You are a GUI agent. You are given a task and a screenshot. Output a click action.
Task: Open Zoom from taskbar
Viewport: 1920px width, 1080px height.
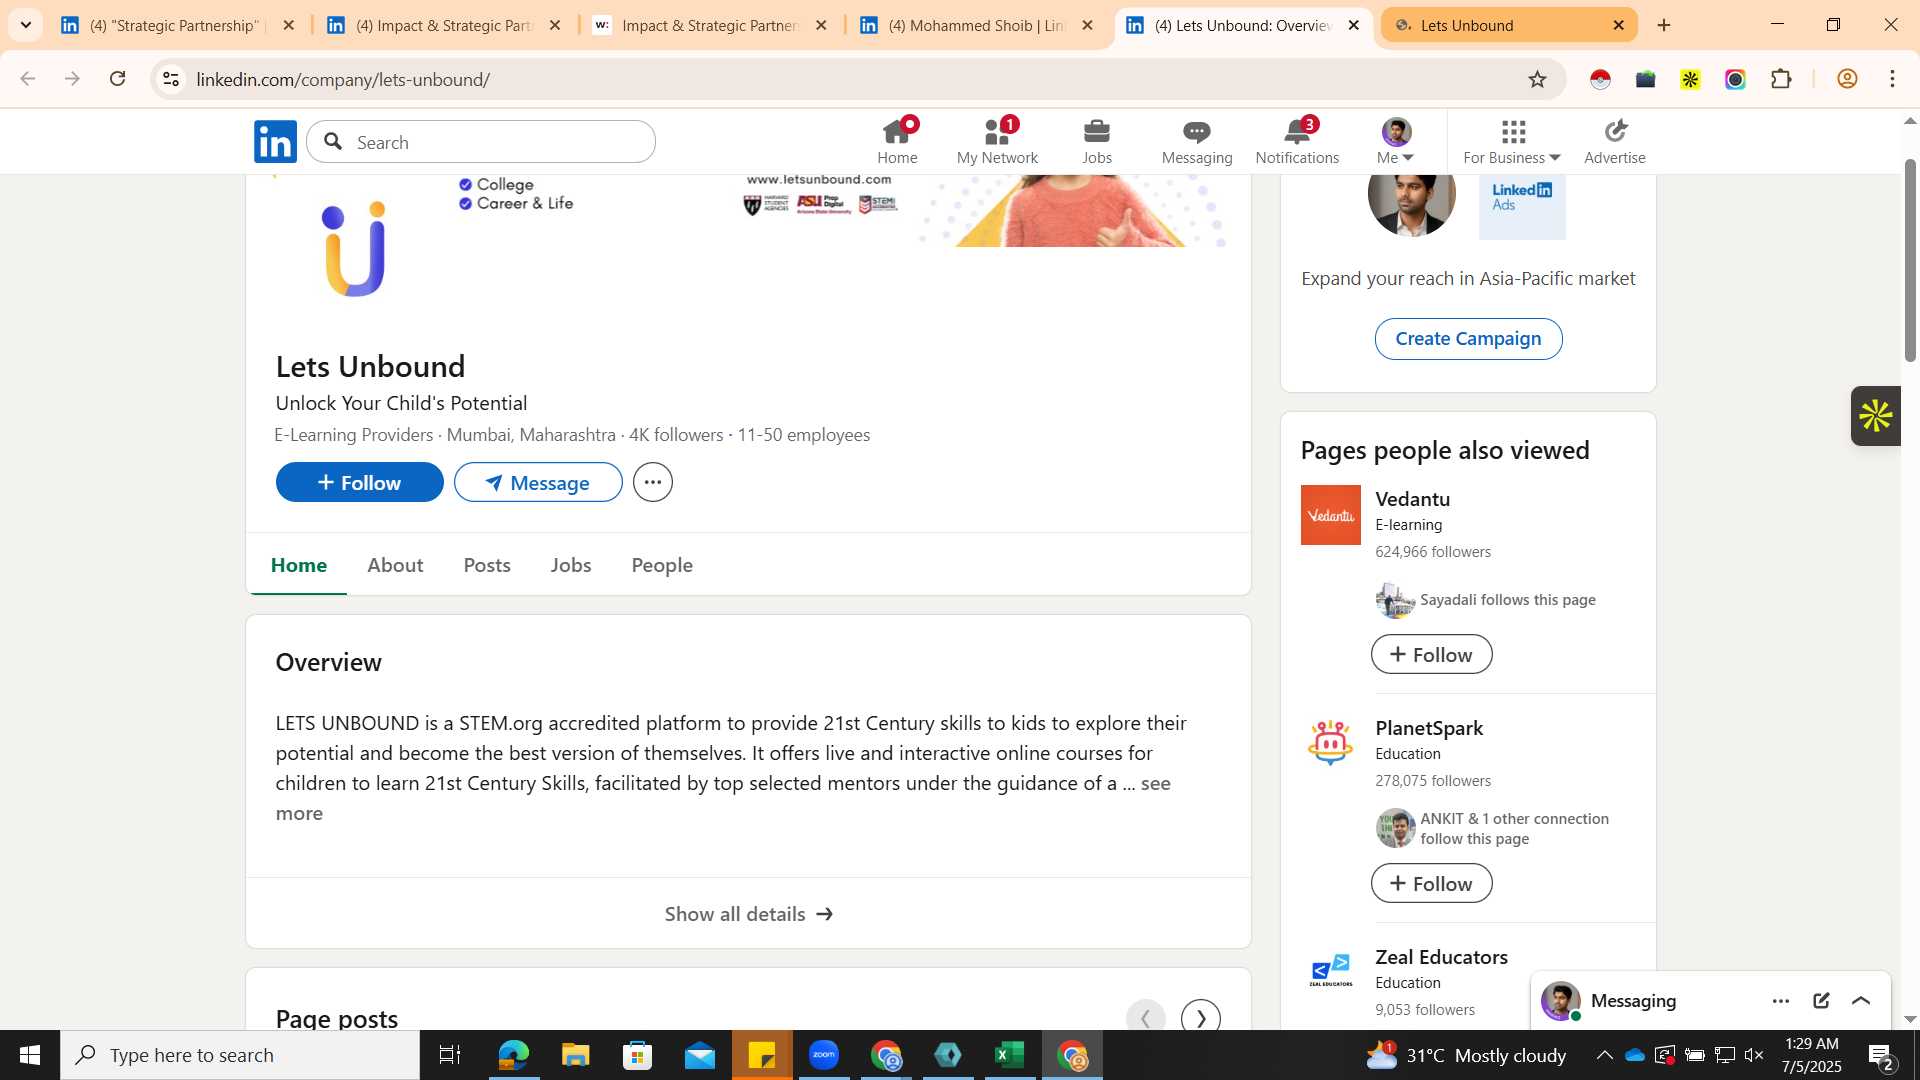[824, 1055]
